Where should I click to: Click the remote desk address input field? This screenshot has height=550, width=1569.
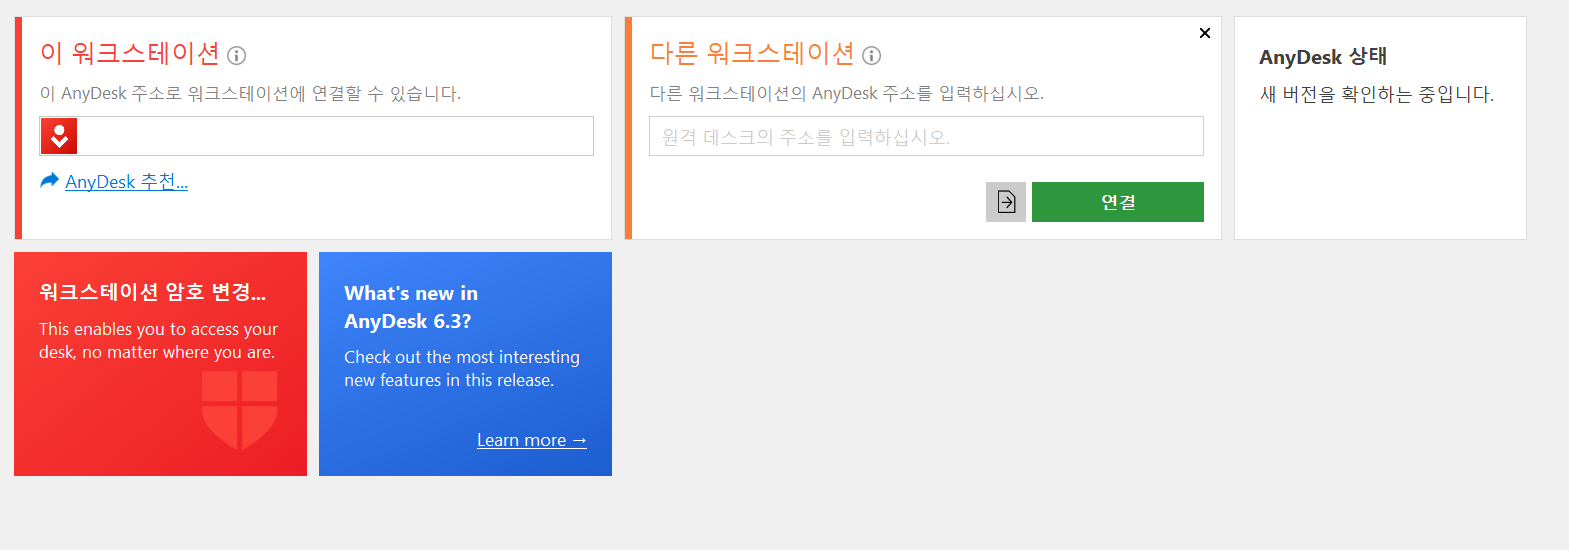926,136
